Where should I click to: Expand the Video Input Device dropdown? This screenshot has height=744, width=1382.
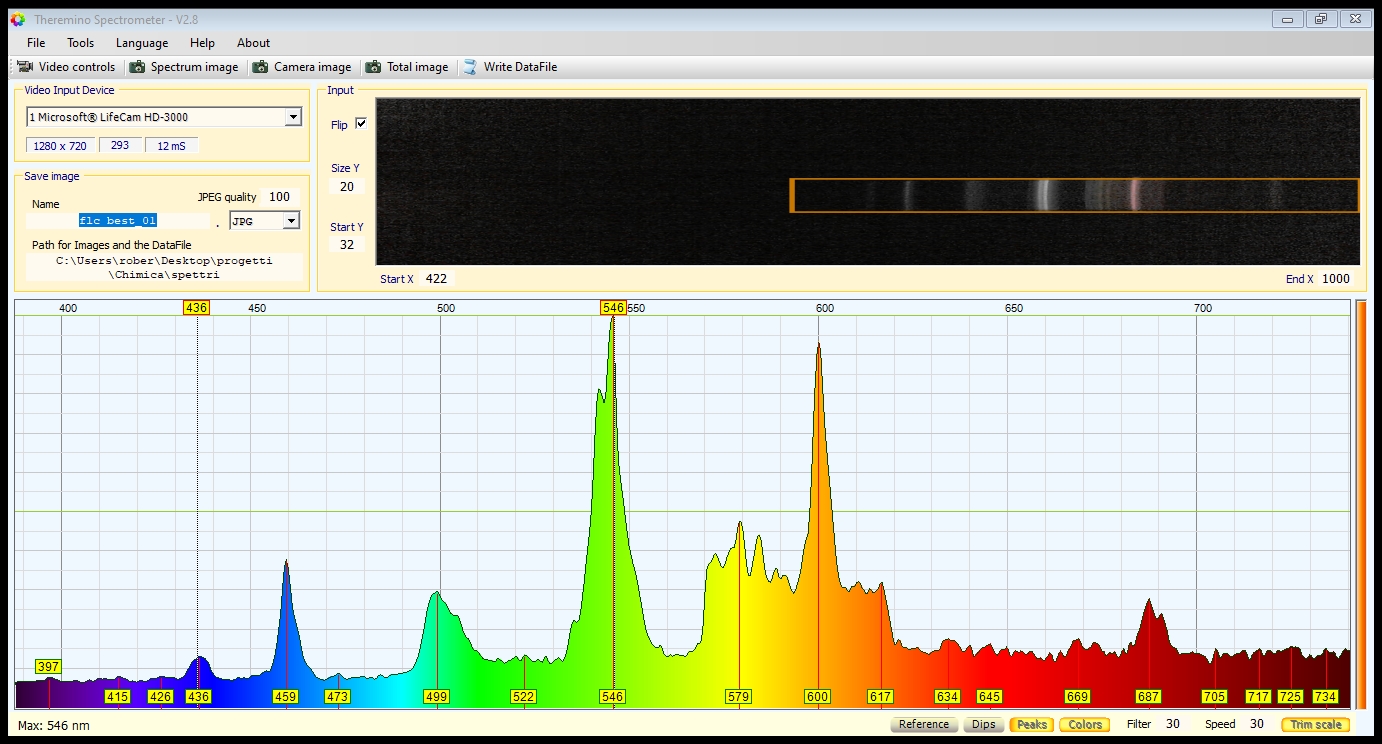(292, 117)
